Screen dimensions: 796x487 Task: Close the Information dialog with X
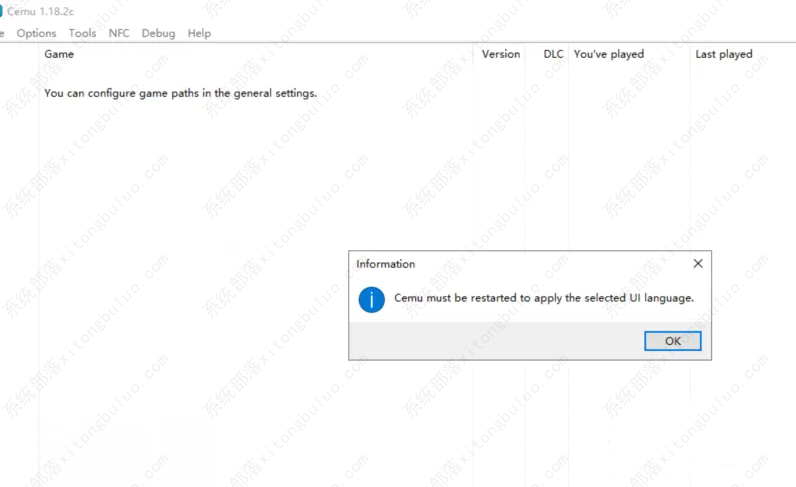(698, 263)
